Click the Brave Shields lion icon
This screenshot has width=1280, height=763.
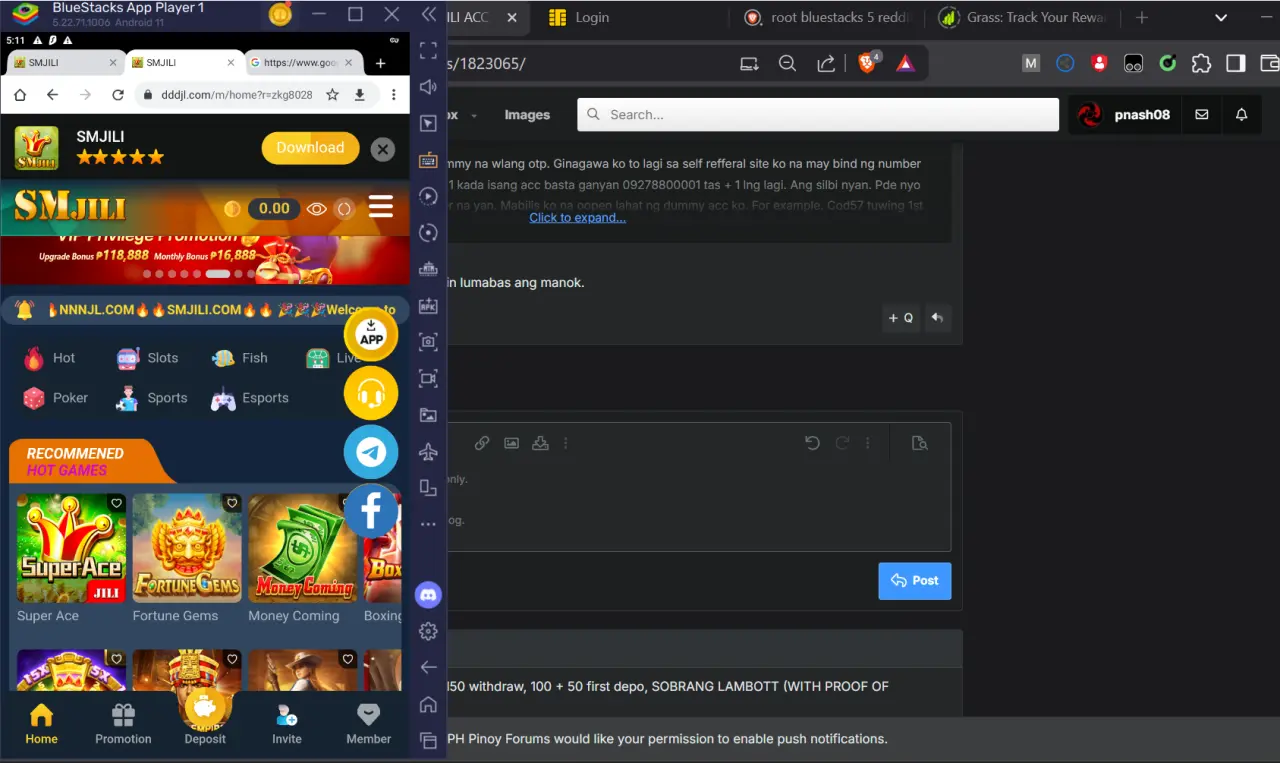click(x=868, y=63)
